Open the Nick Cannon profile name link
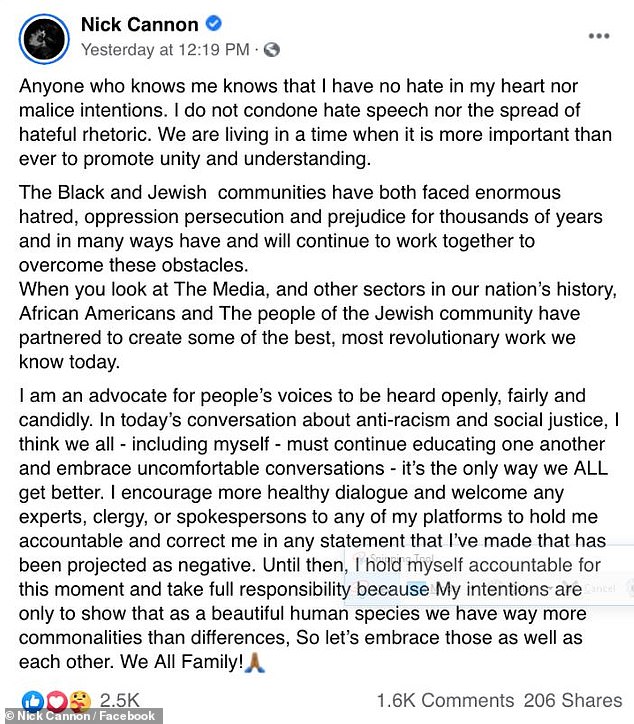 pyautogui.click(x=139, y=24)
